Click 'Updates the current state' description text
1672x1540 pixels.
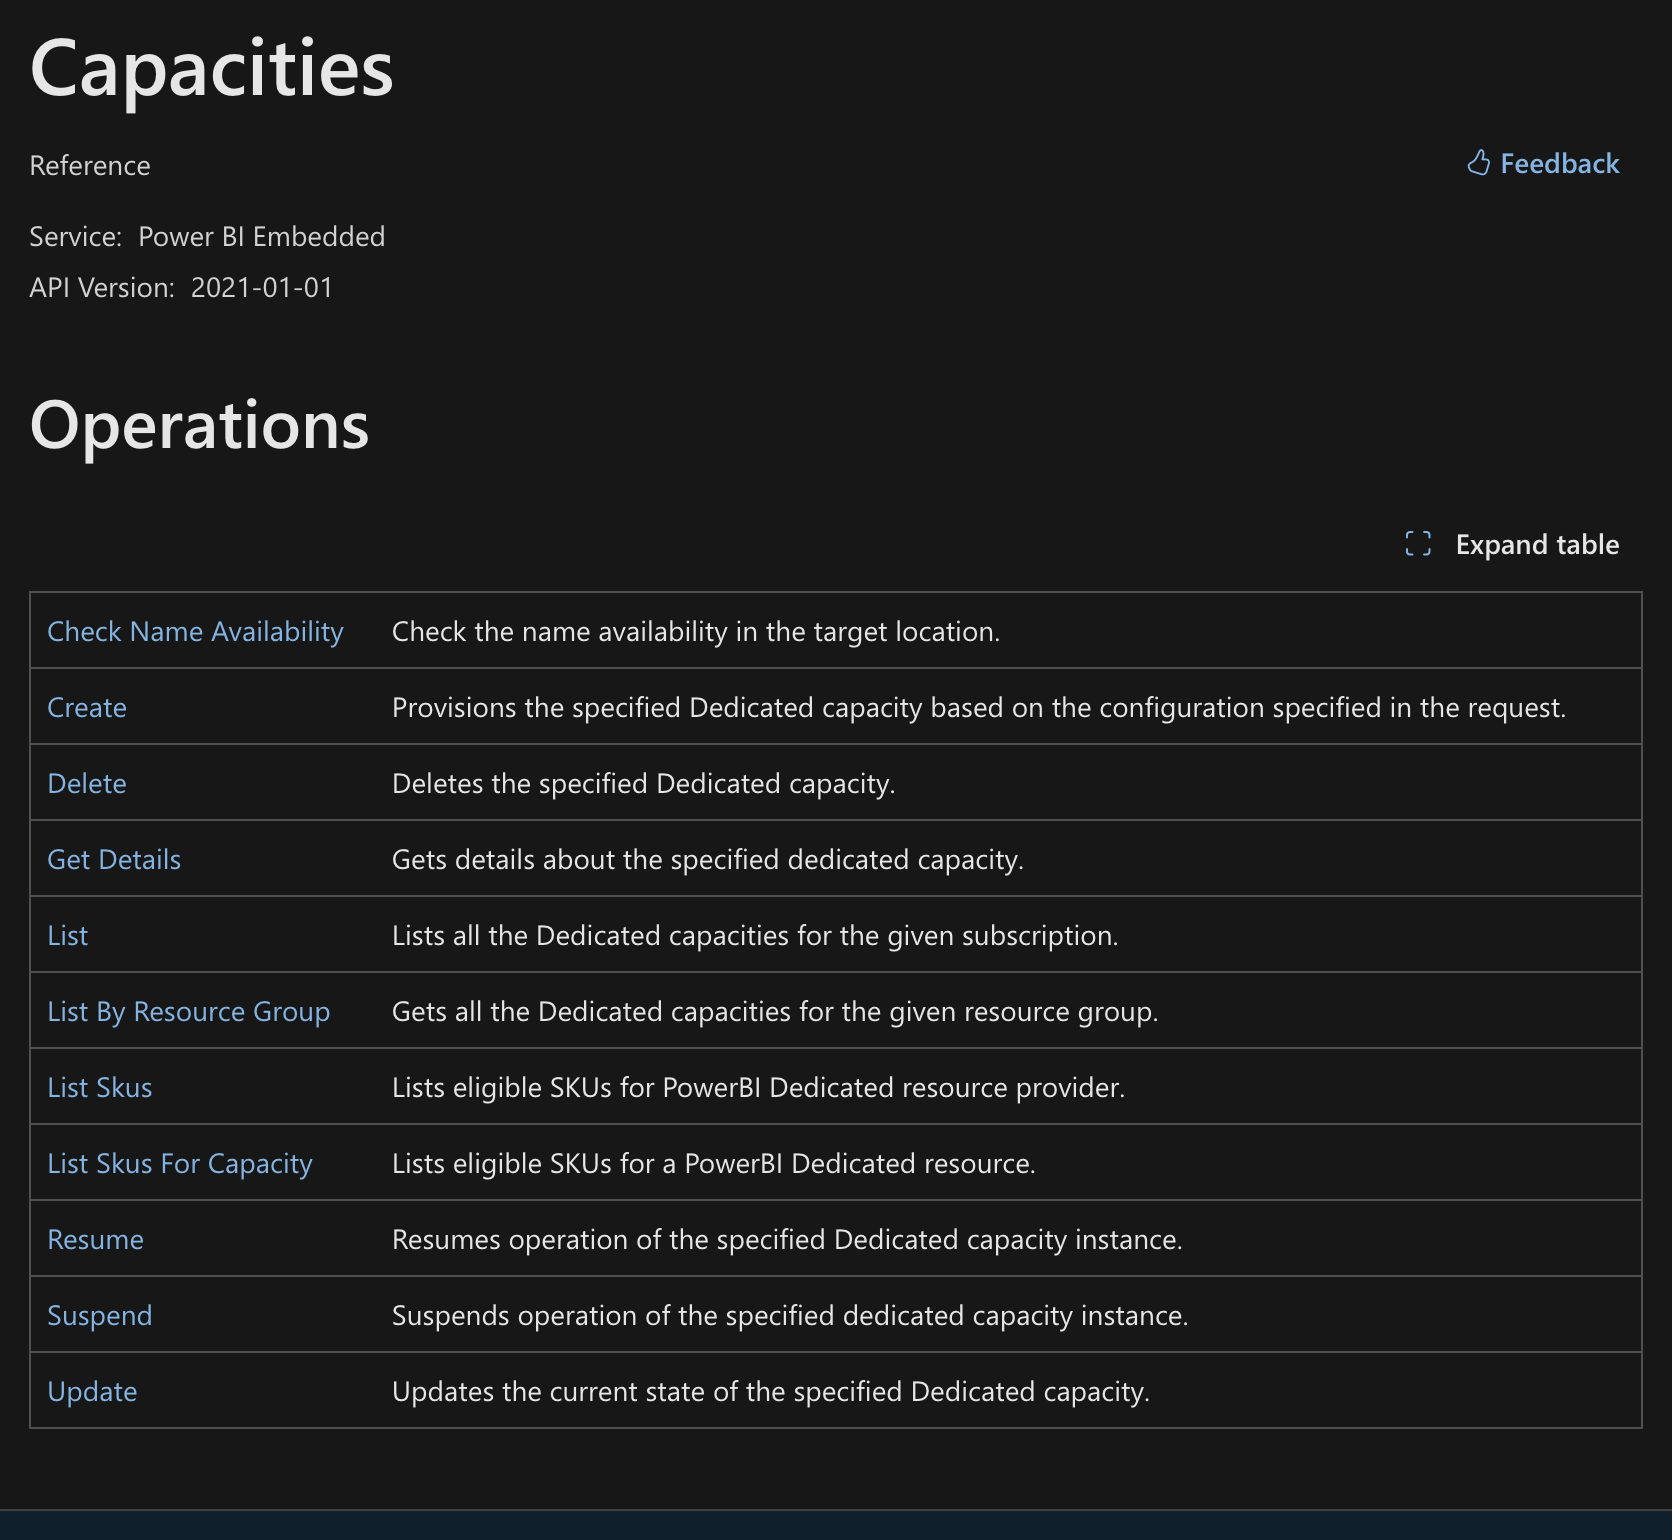(x=771, y=1391)
